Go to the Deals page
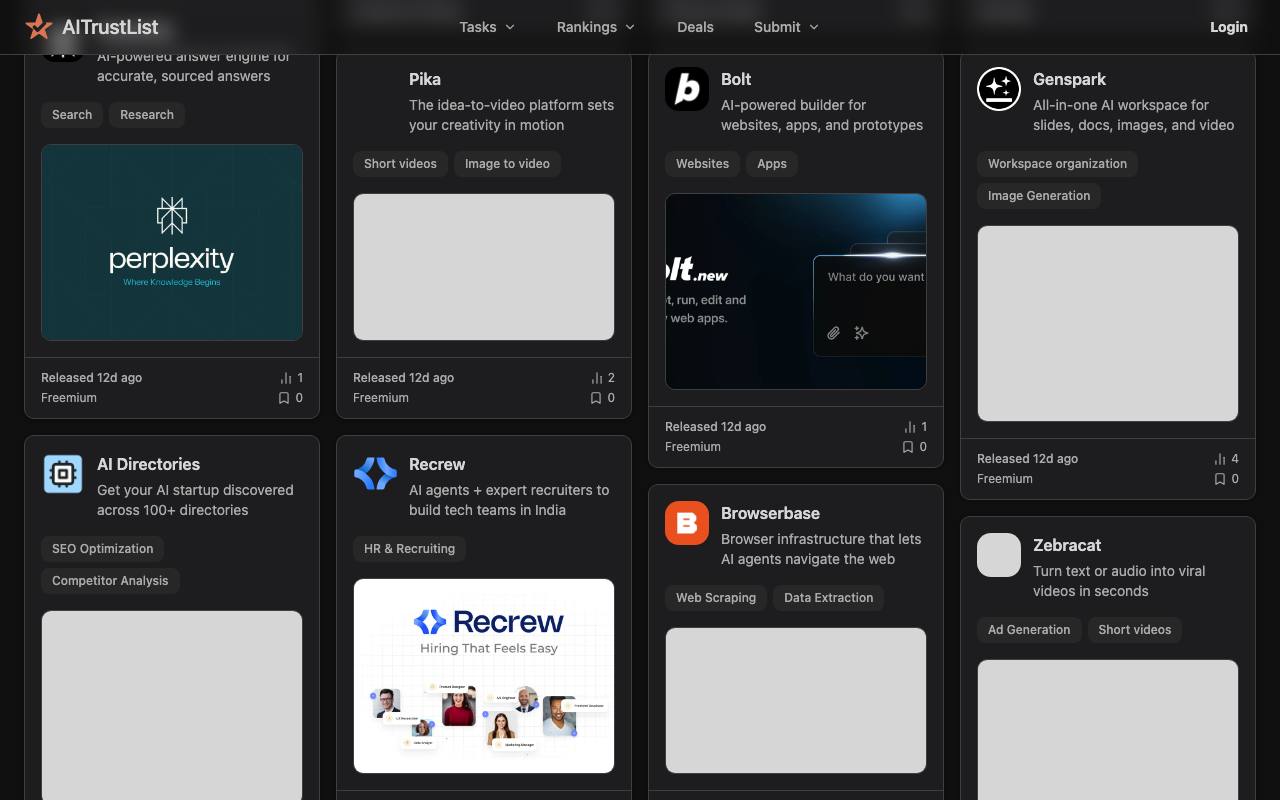 pyautogui.click(x=695, y=27)
